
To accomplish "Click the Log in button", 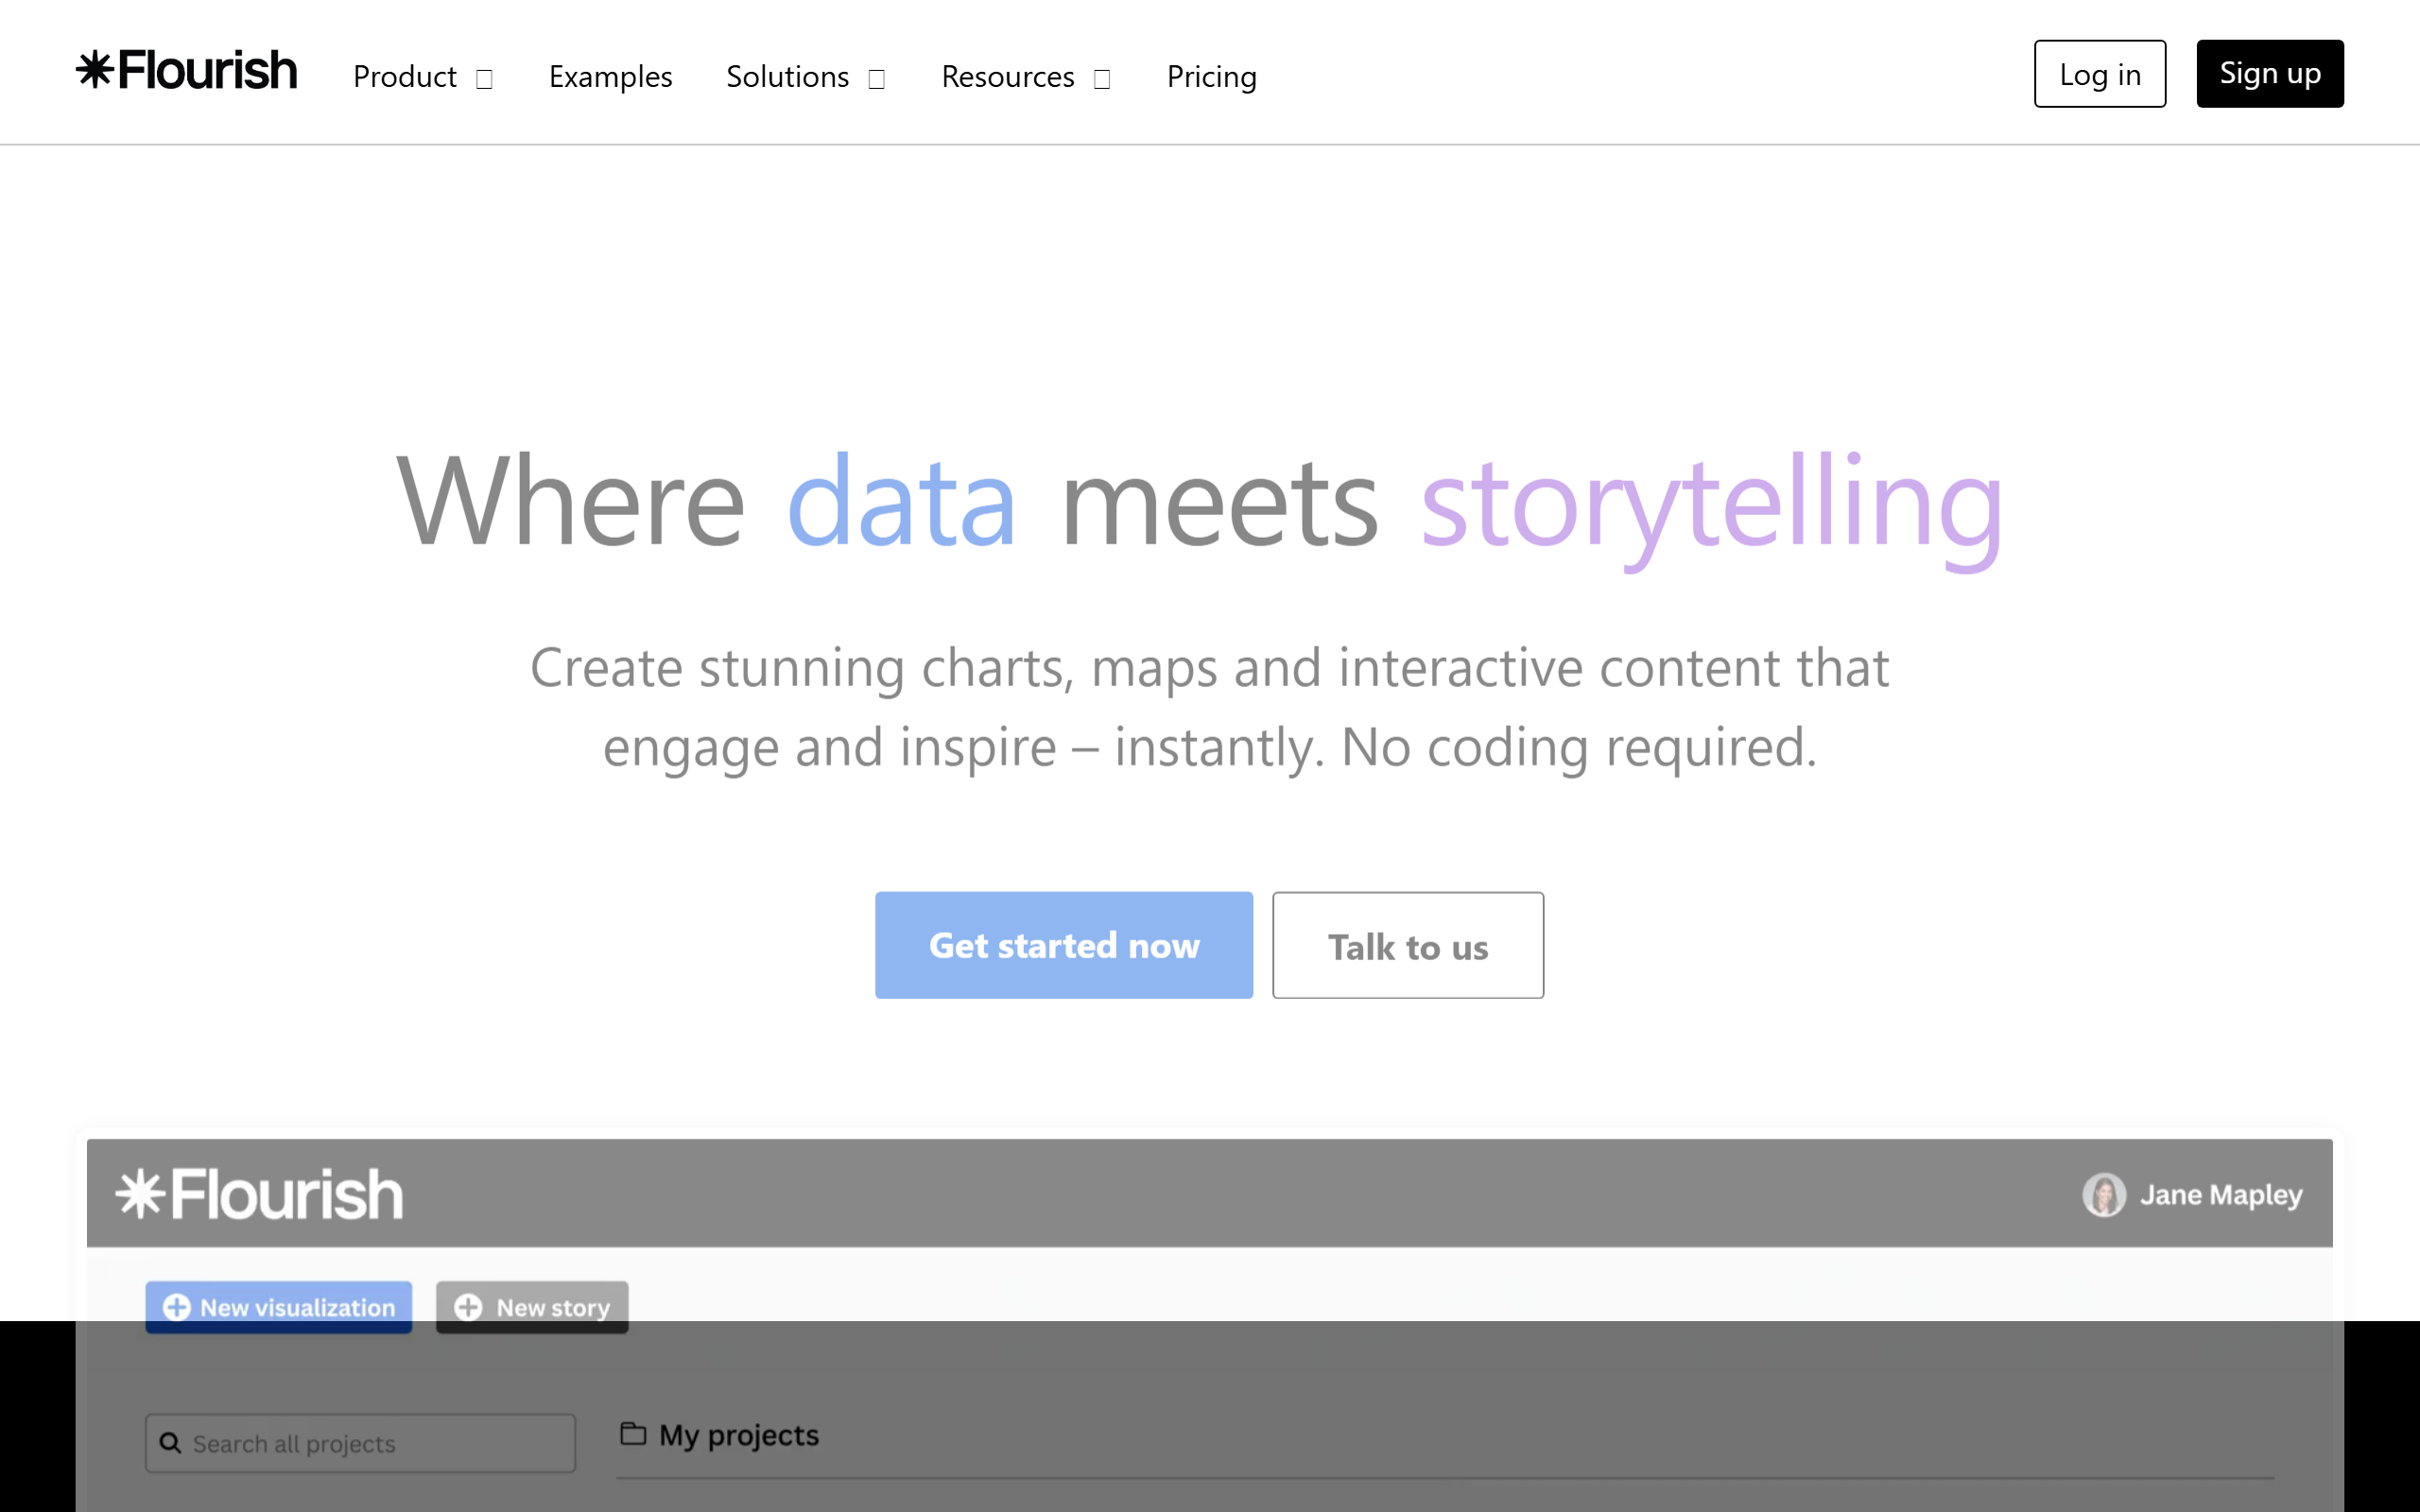I will point(2099,74).
